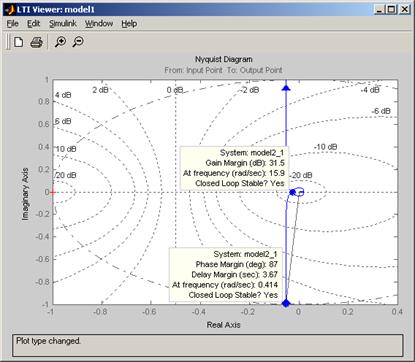Click the Gain Margin data tip box
The image size is (415, 362).
234,168
